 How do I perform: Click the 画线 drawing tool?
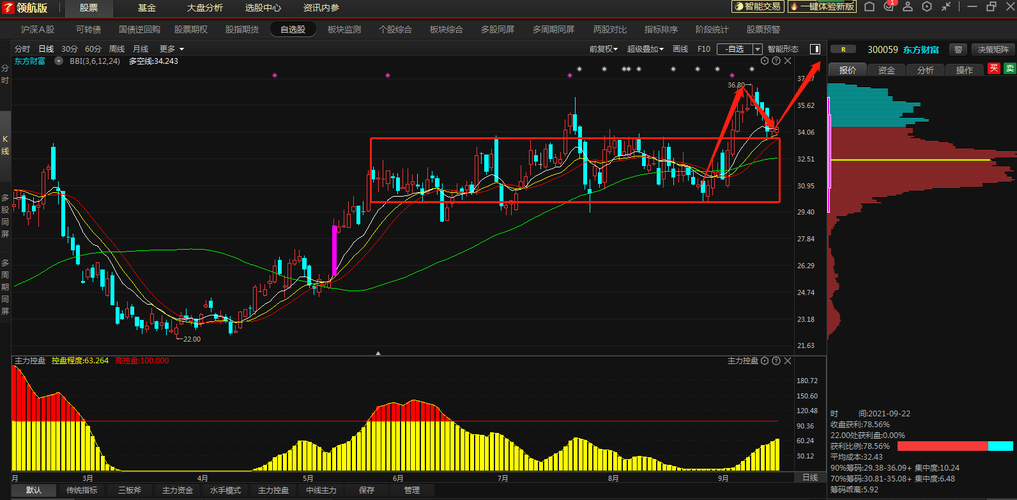[680, 49]
